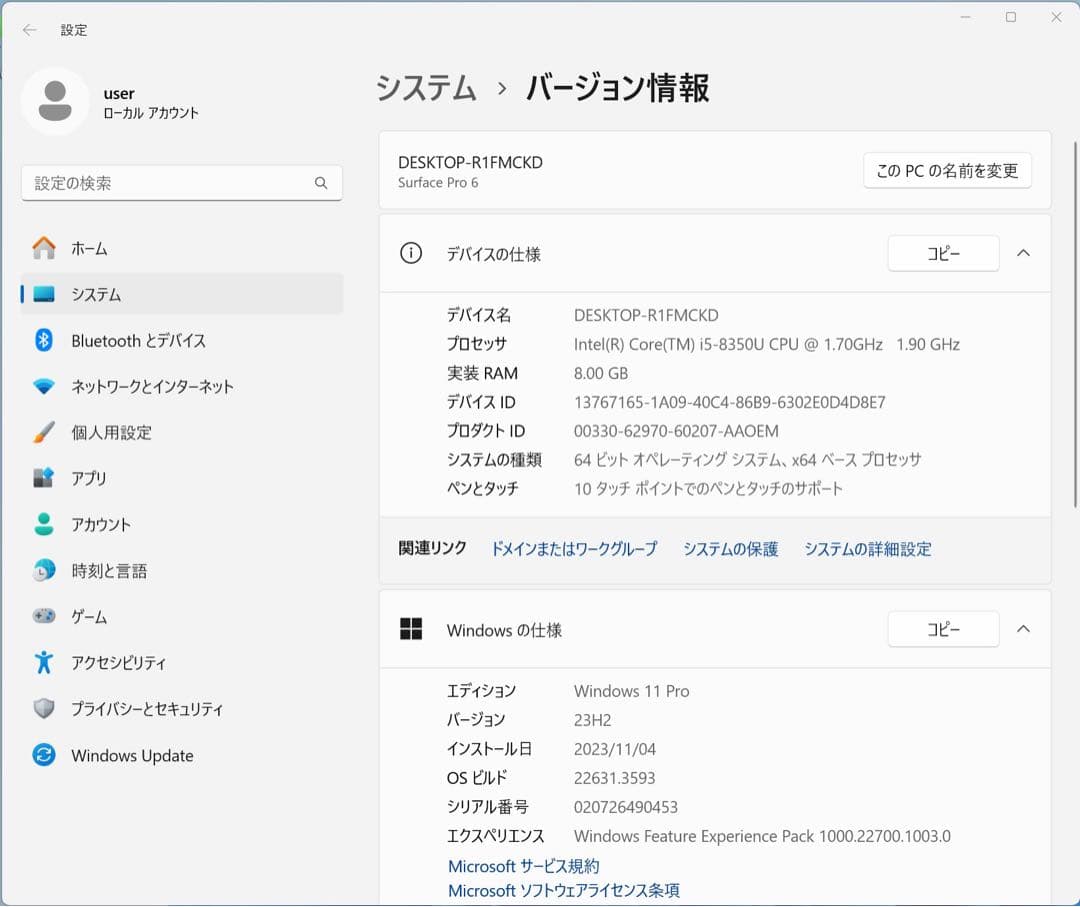Screen dimensions: 1080x907
Task: Click the 設定の検索 search field
Action: coord(181,183)
